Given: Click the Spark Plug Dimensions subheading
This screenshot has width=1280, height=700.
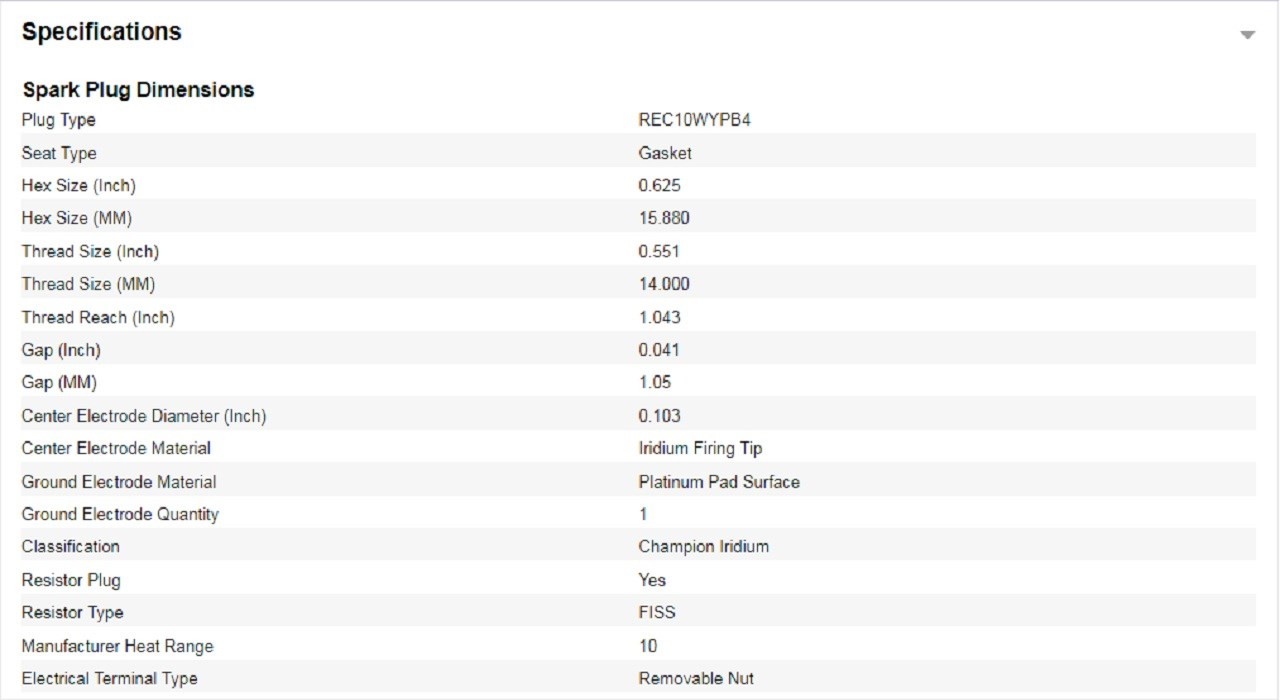Looking at the screenshot, I should pos(138,90).
